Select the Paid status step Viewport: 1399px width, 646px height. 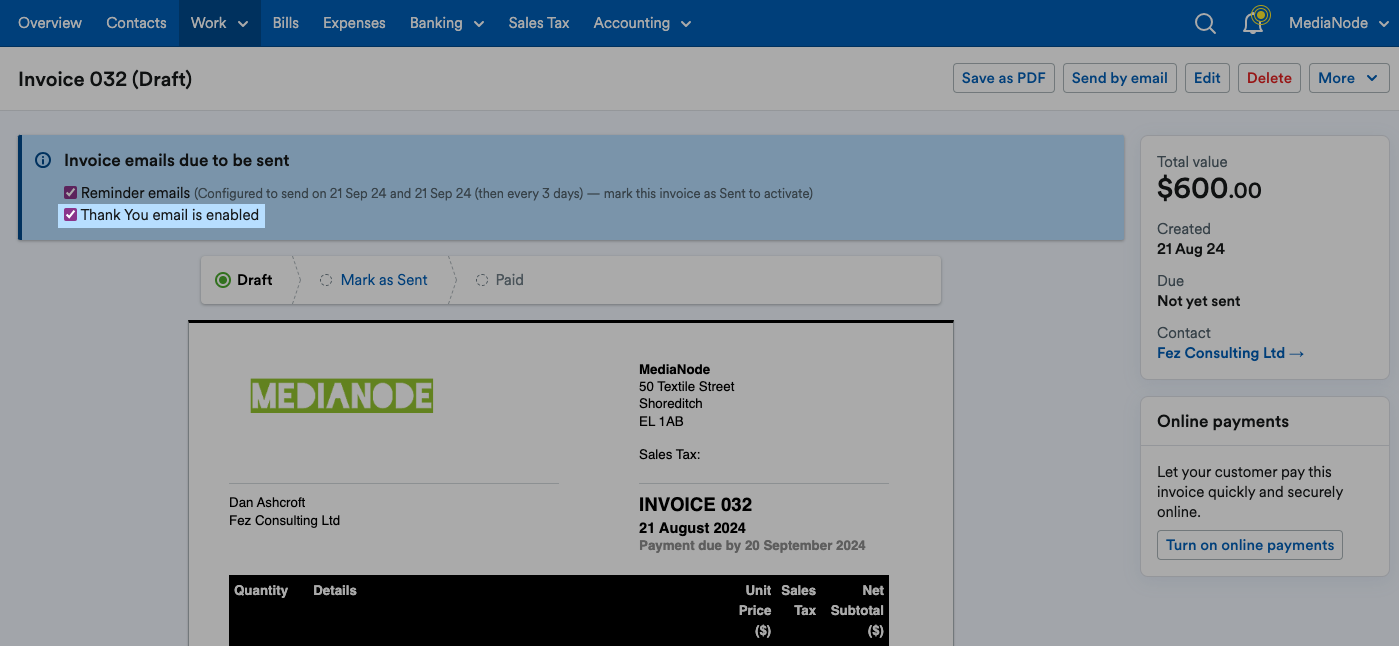click(x=499, y=280)
